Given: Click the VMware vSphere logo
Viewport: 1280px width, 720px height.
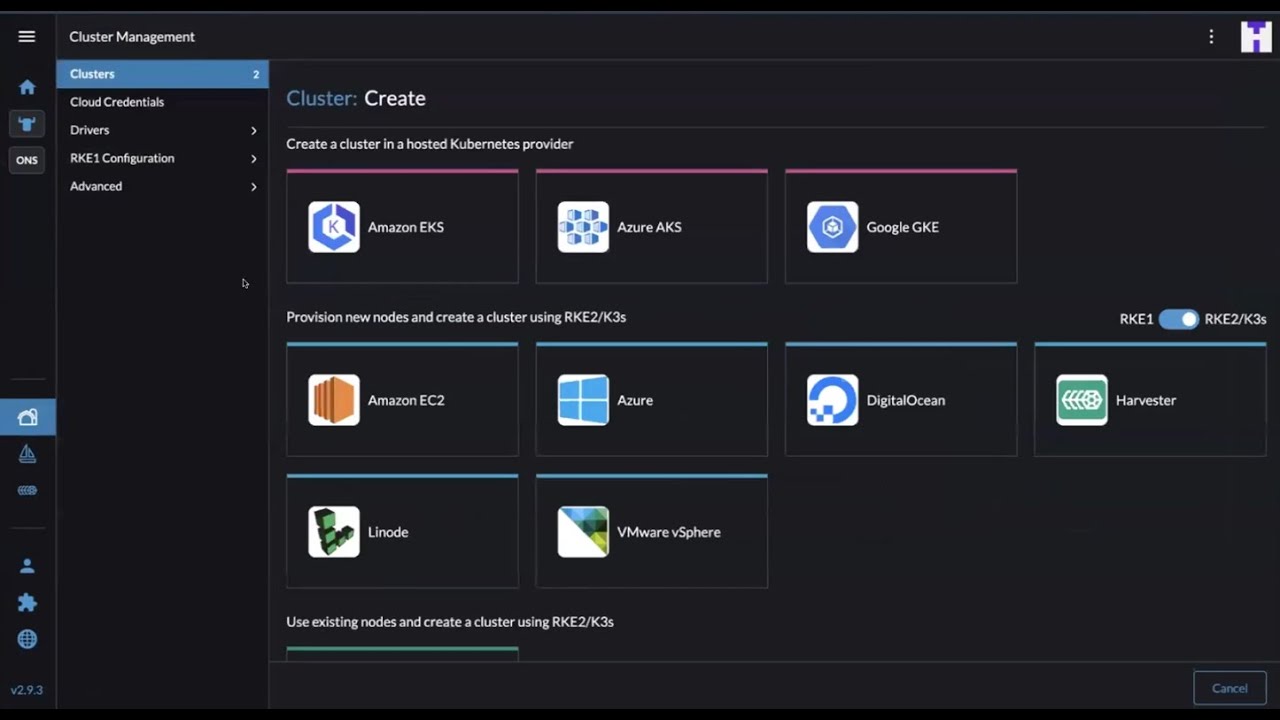Looking at the screenshot, I should click(x=583, y=532).
